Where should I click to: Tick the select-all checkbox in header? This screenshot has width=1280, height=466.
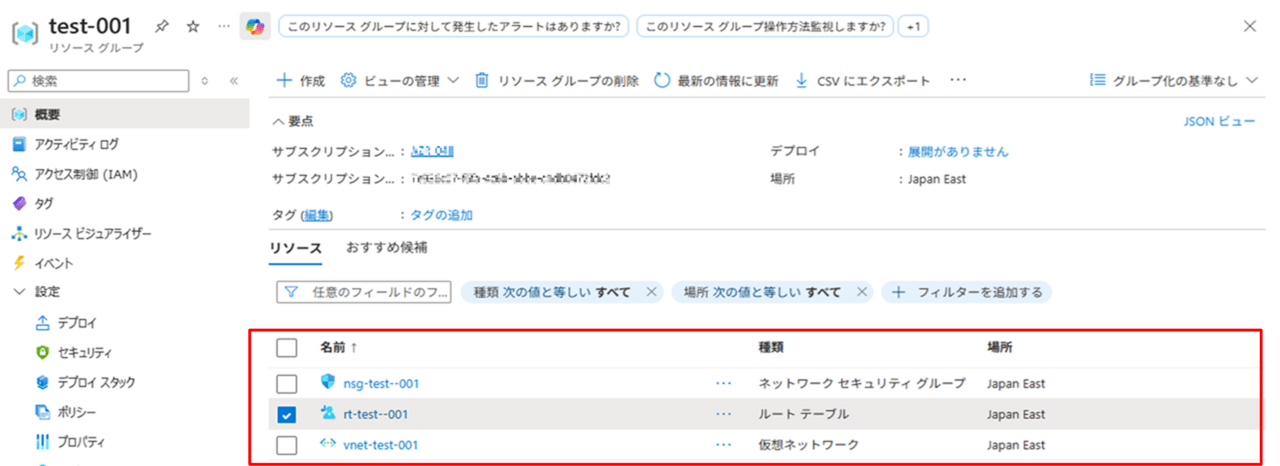287,347
